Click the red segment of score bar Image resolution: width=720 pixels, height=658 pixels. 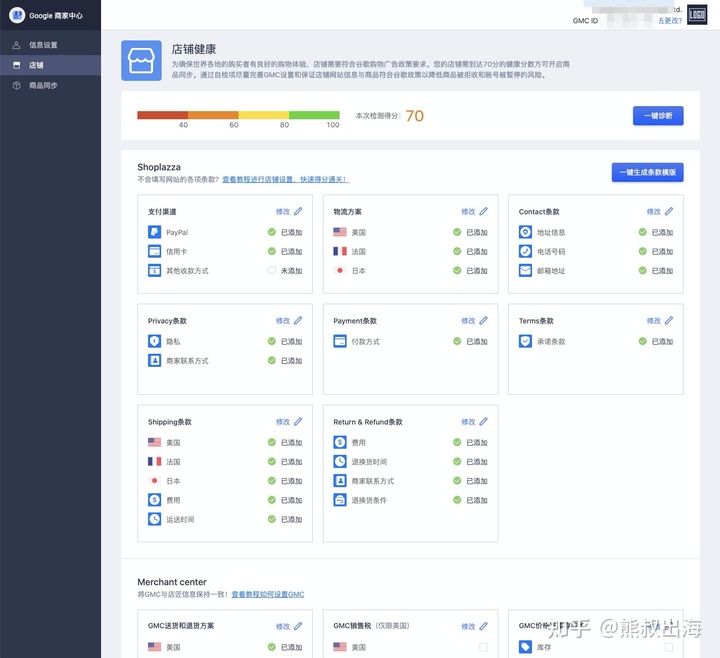[163, 115]
